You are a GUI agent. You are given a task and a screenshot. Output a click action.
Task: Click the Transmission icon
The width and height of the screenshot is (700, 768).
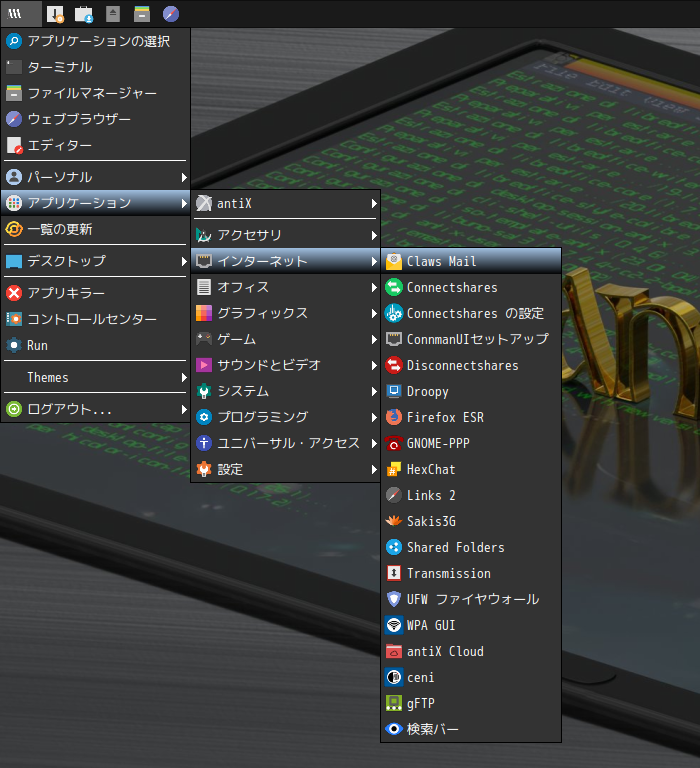394,573
